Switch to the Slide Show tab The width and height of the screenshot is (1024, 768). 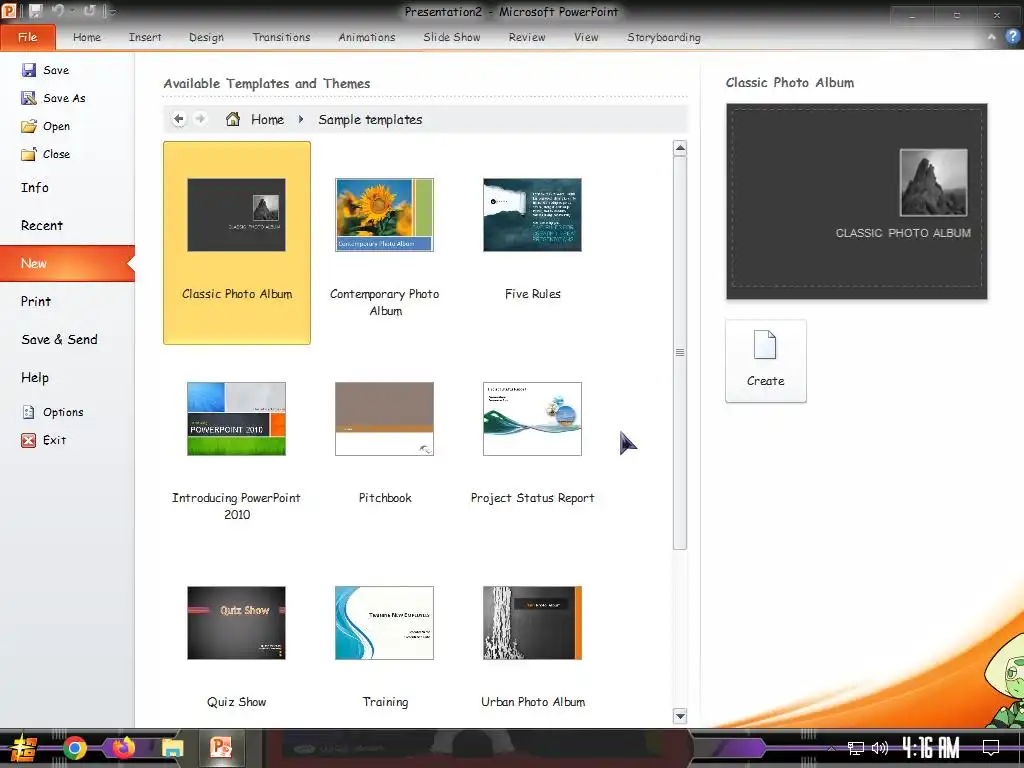pyautogui.click(x=452, y=37)
